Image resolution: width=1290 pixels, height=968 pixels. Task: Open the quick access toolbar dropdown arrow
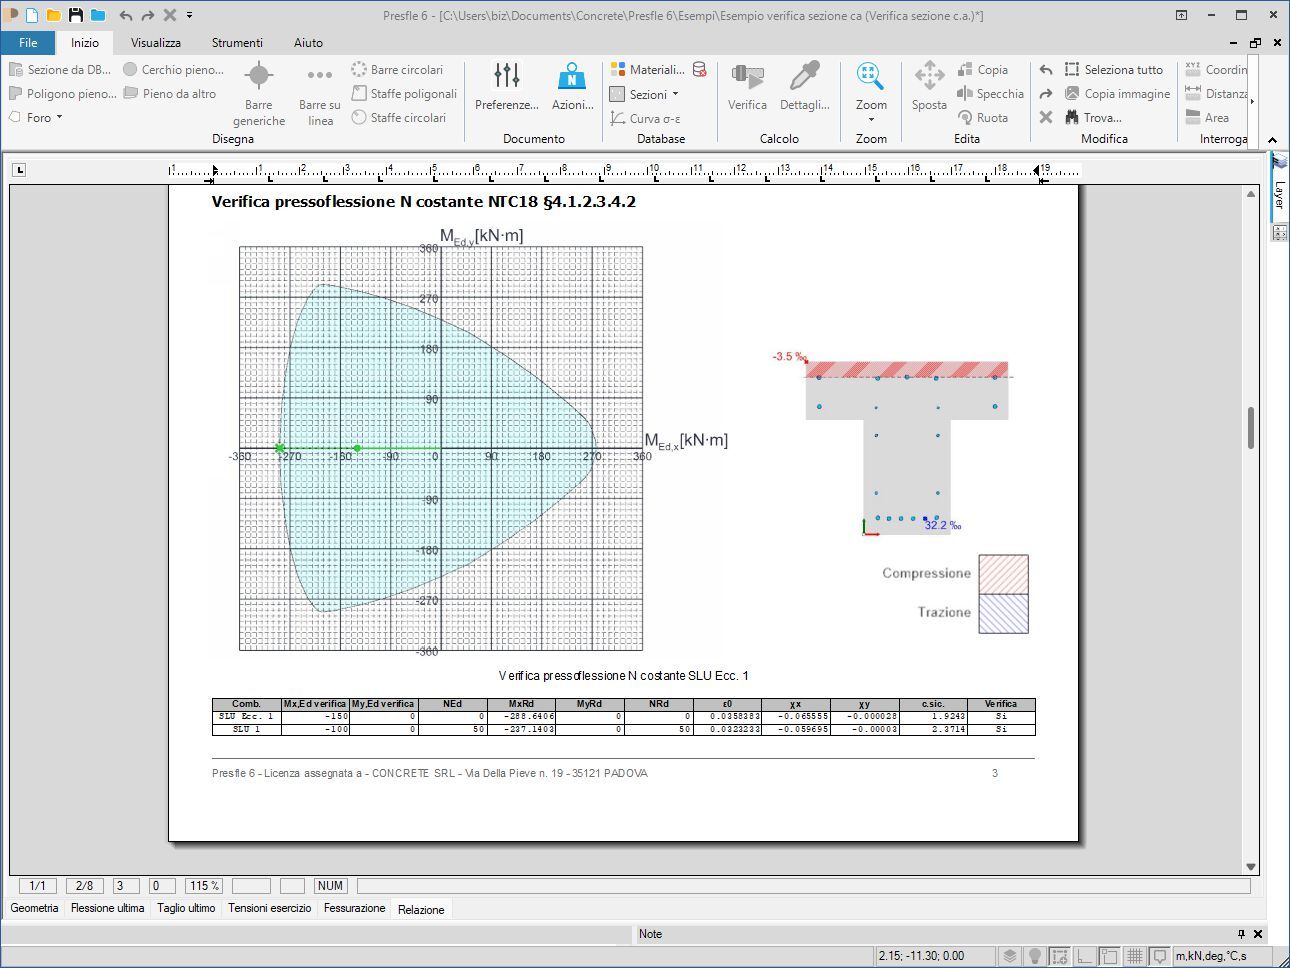point(190,15)
